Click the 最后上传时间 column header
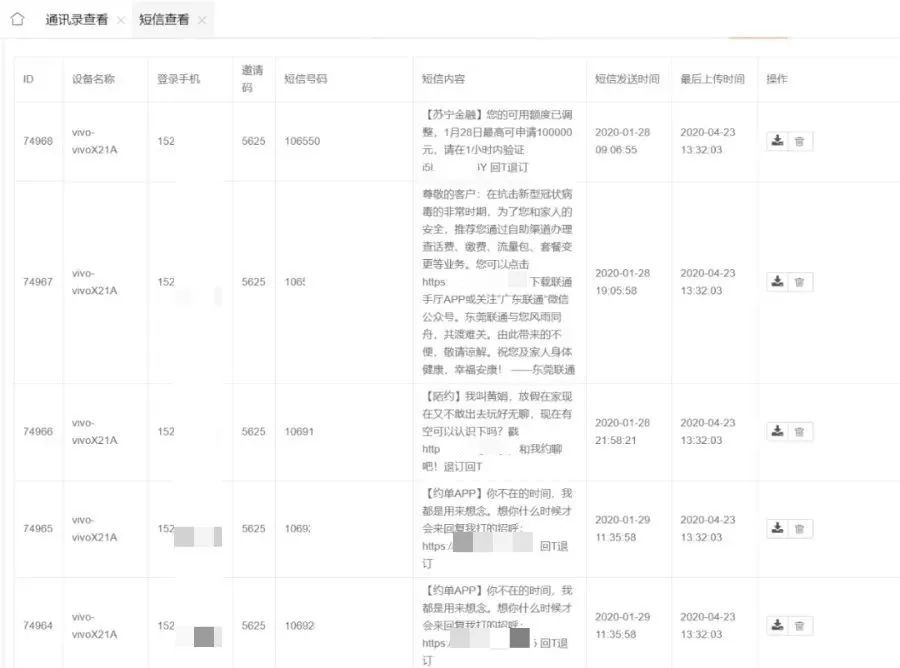Viewport: 900px width, 668px height. pos(712,79)
